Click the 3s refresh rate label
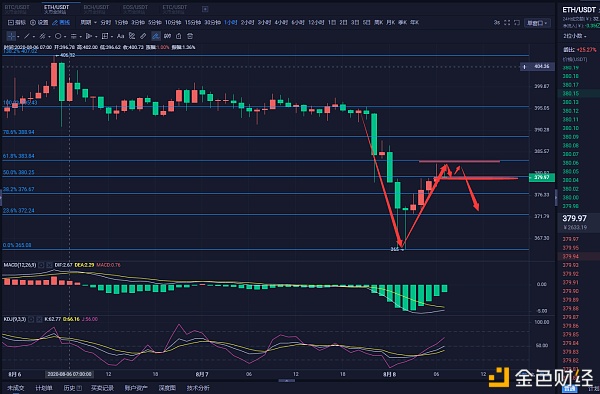The height and width of the screenshot is (394, 600). (497, 23)
